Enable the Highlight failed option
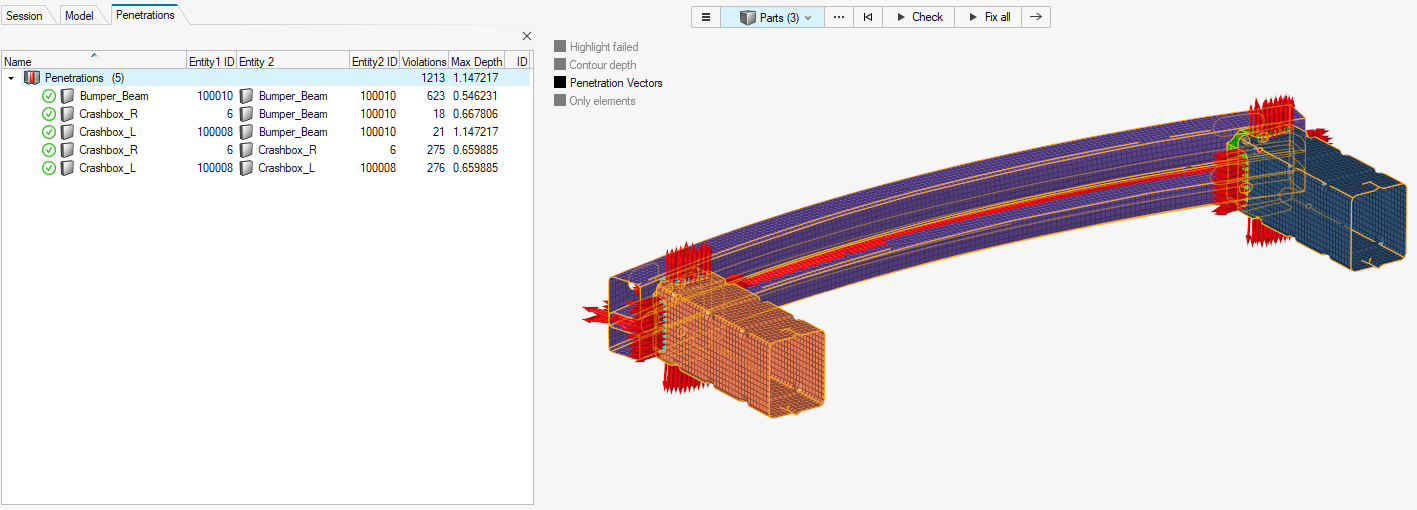Image resolution: width=1417 pixels, height=510 pixels. coord(560,47)
